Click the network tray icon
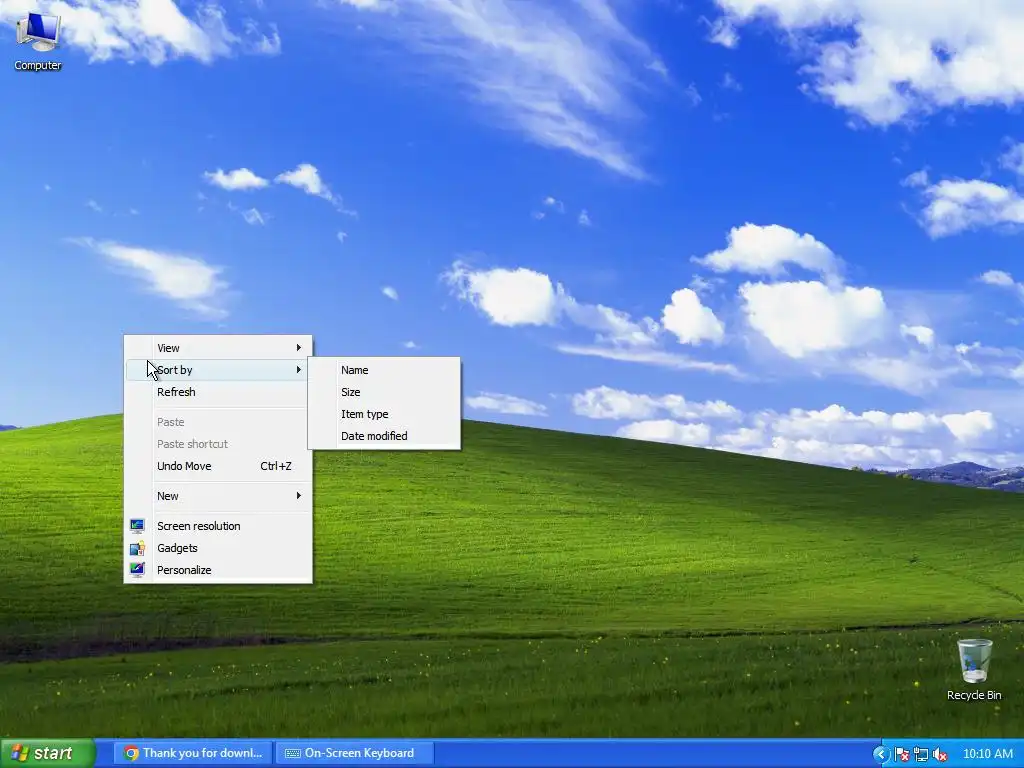 coord(921,754)
